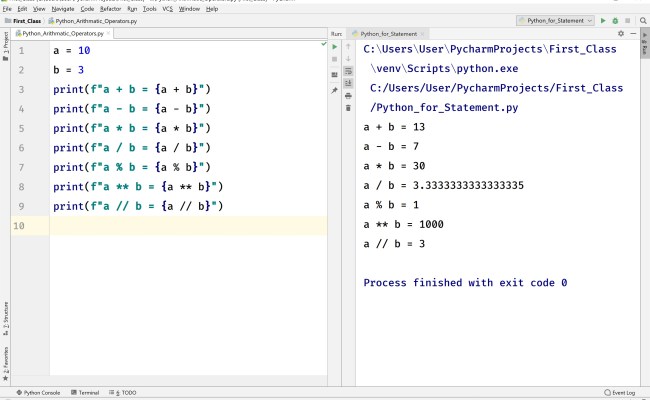Open the Edit menu
This screenshot has height=400, width=650.
pos(22,9)
